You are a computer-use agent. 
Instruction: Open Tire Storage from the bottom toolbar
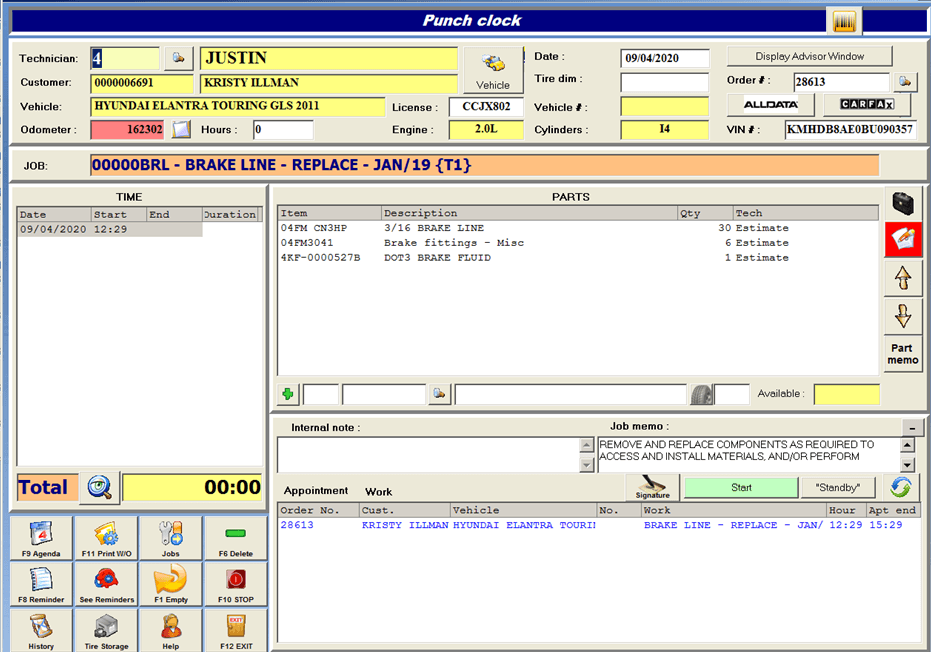tap(106, 629)
